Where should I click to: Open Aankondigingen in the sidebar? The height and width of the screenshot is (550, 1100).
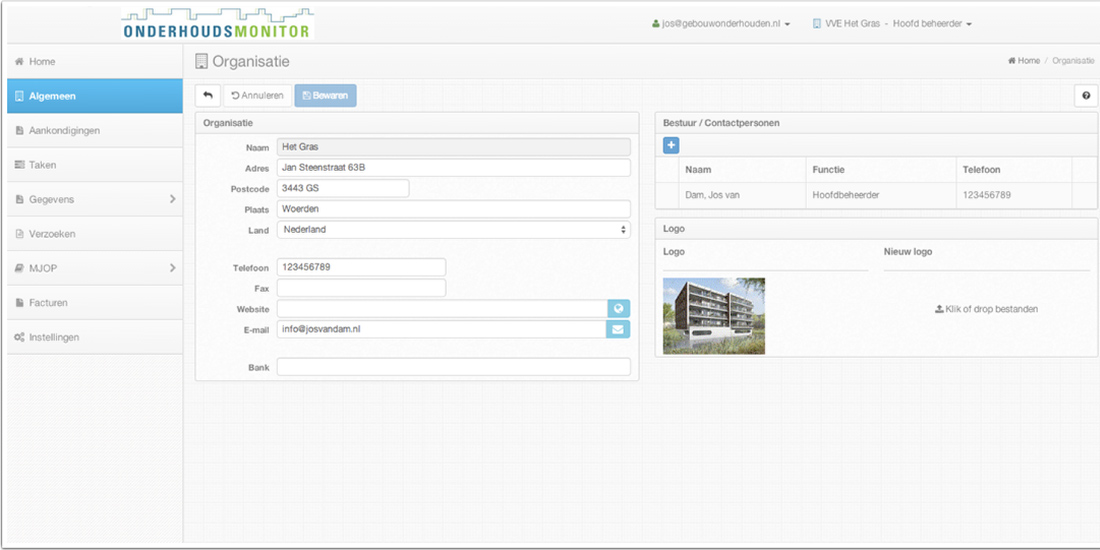(x=64, y=131)
